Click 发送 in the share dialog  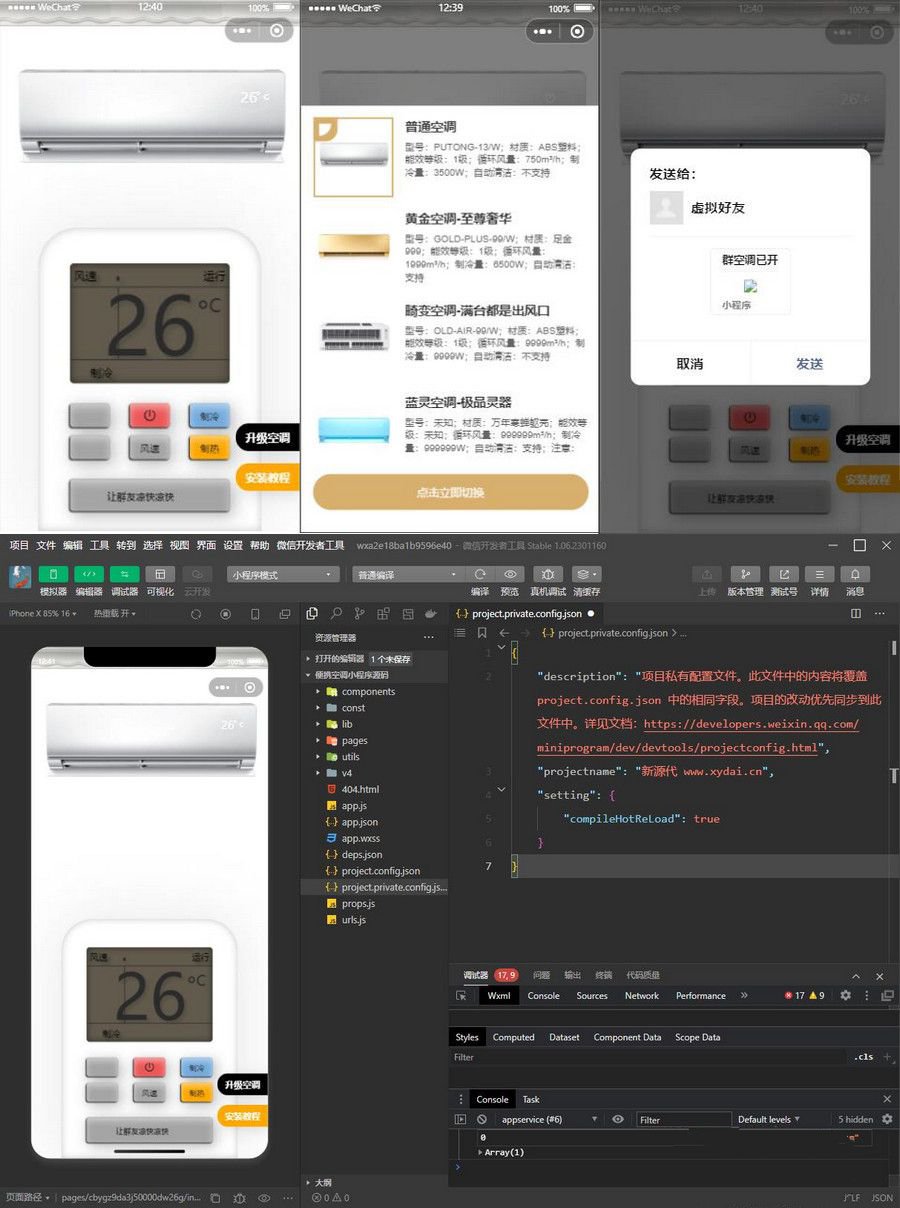tap(809, 364)
